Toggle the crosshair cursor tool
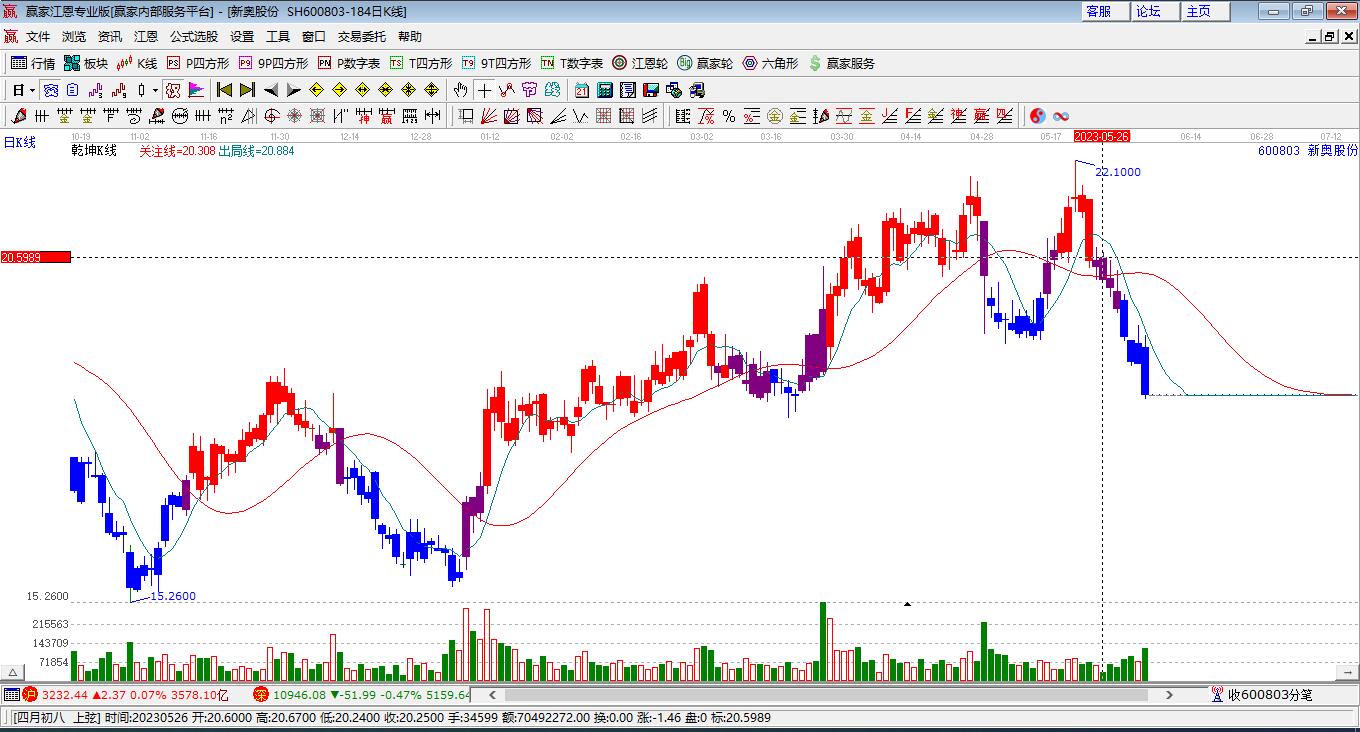This screenshot has width=1360, height=732. [x=484, y=90]
